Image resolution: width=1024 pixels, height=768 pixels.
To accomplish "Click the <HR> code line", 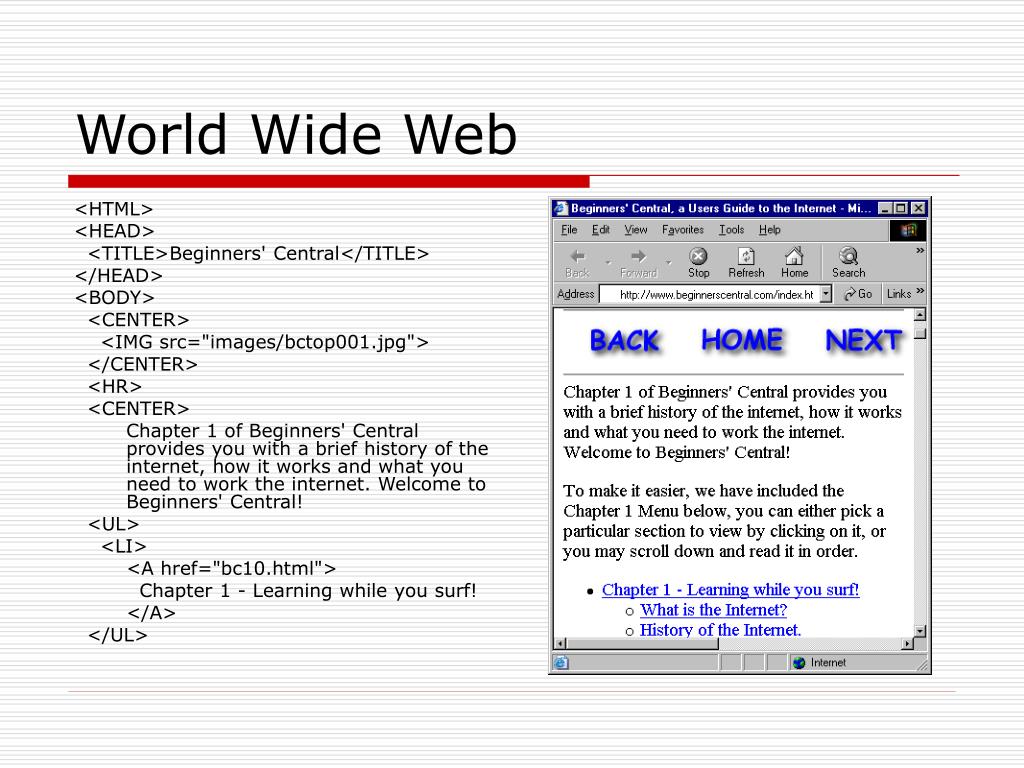I will point(115,387).
